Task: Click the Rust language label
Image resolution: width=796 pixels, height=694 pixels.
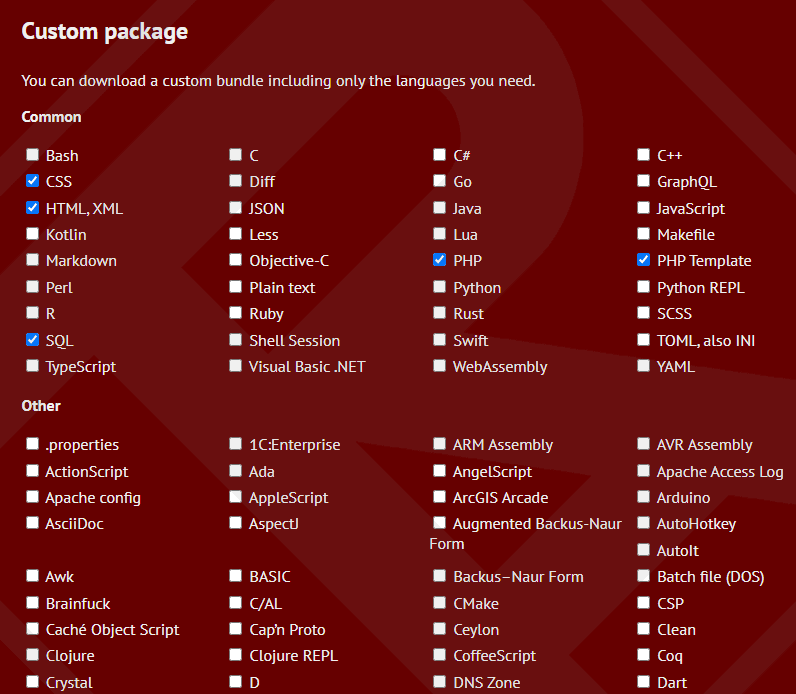Action: [468, 314]
